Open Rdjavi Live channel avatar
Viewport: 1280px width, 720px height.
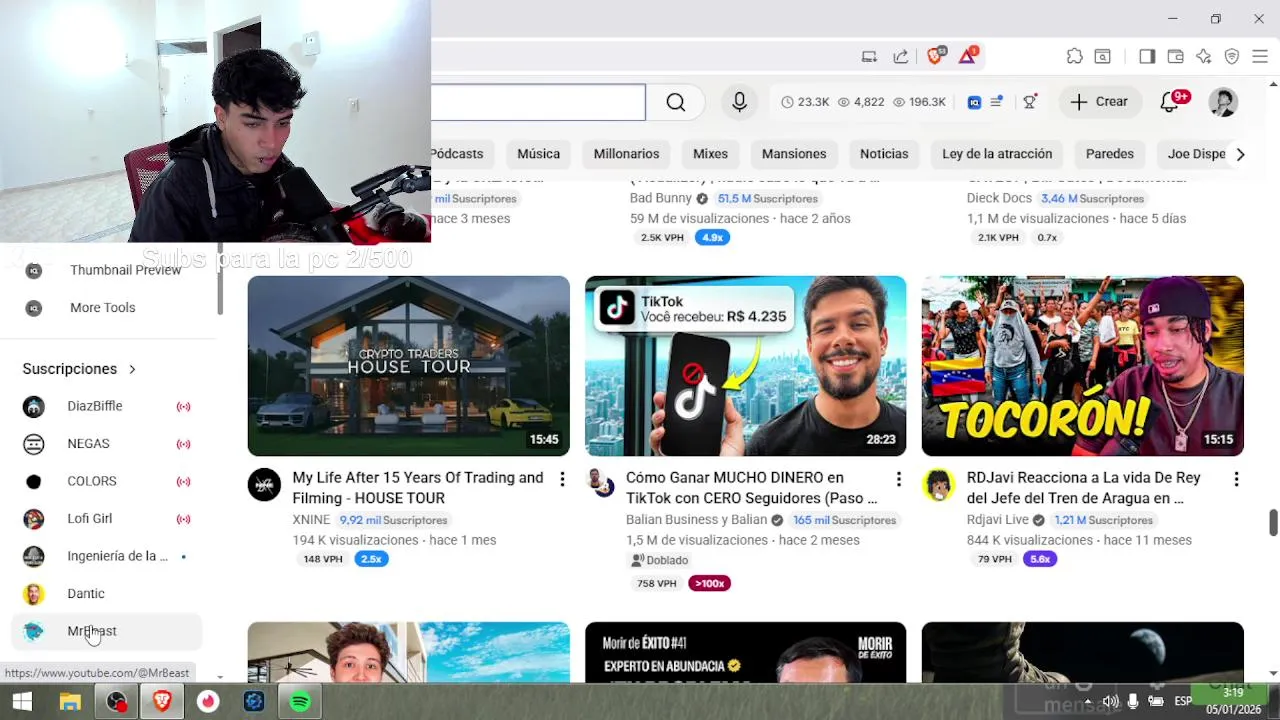pyautogui.click(x=938, y=485)
